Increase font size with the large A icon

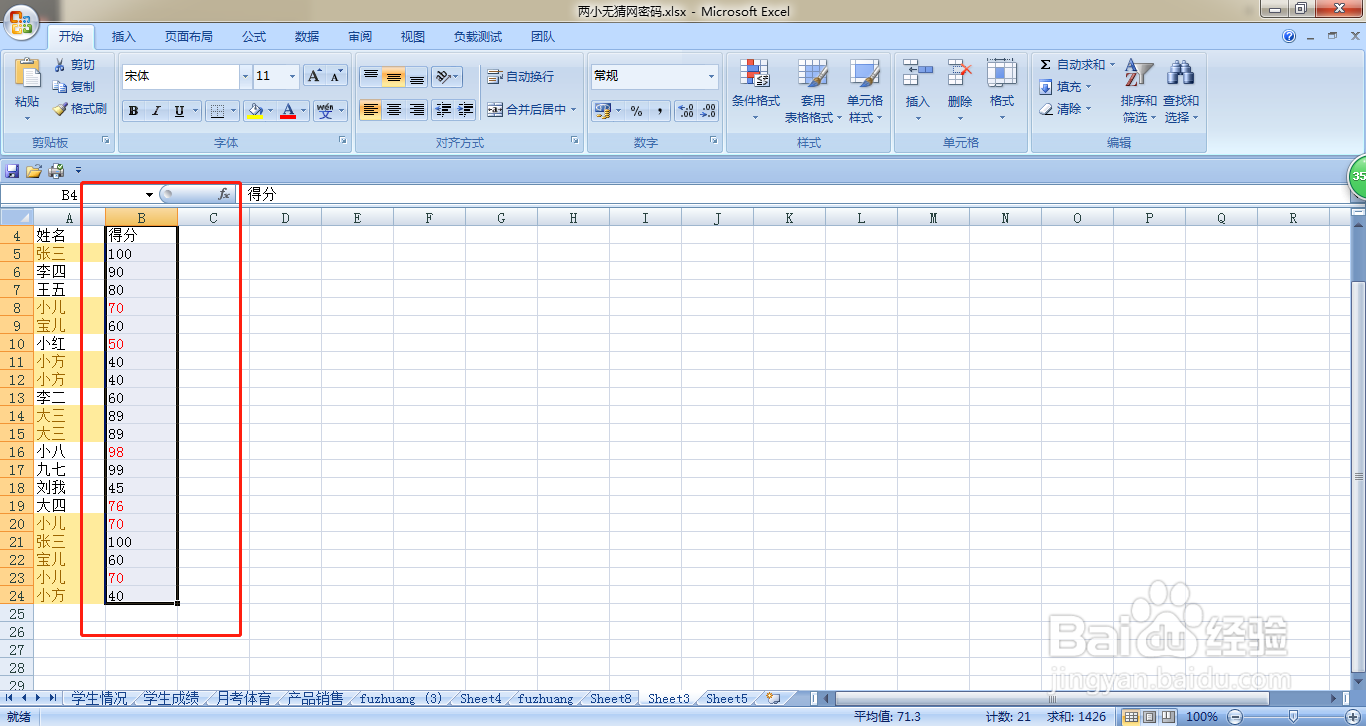coord(314,76)
